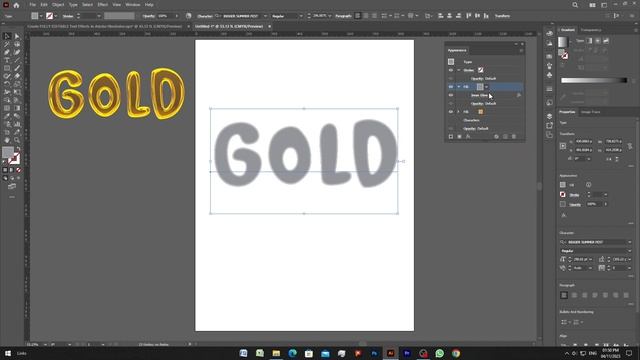640x360 pixels.
Task: Select the Eraser tool
Action: coord(17,76)
